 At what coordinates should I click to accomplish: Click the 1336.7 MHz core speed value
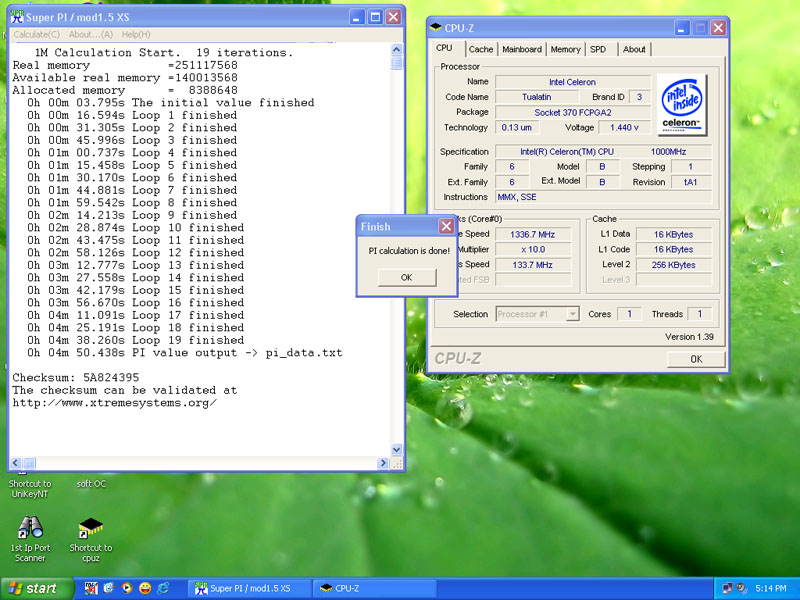point(533,234)
